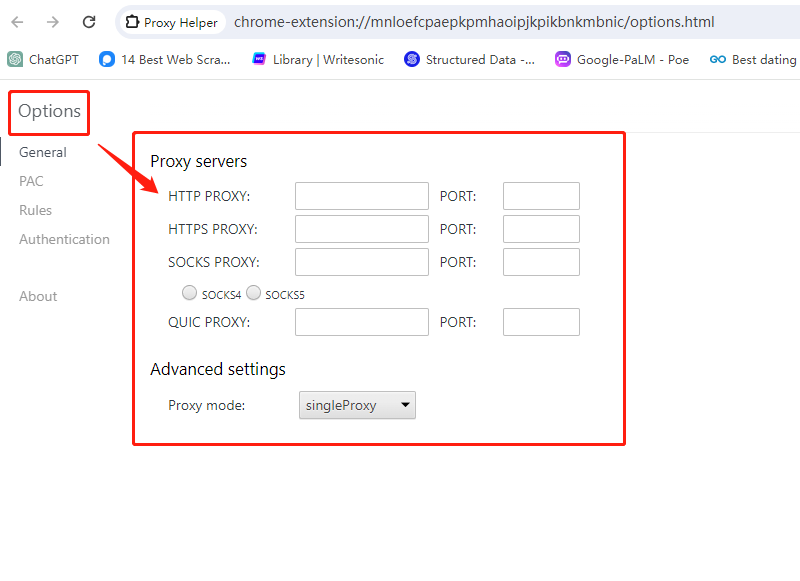800x581 pixels.
Task: Open the About page
Action: [x=38, y=296]
